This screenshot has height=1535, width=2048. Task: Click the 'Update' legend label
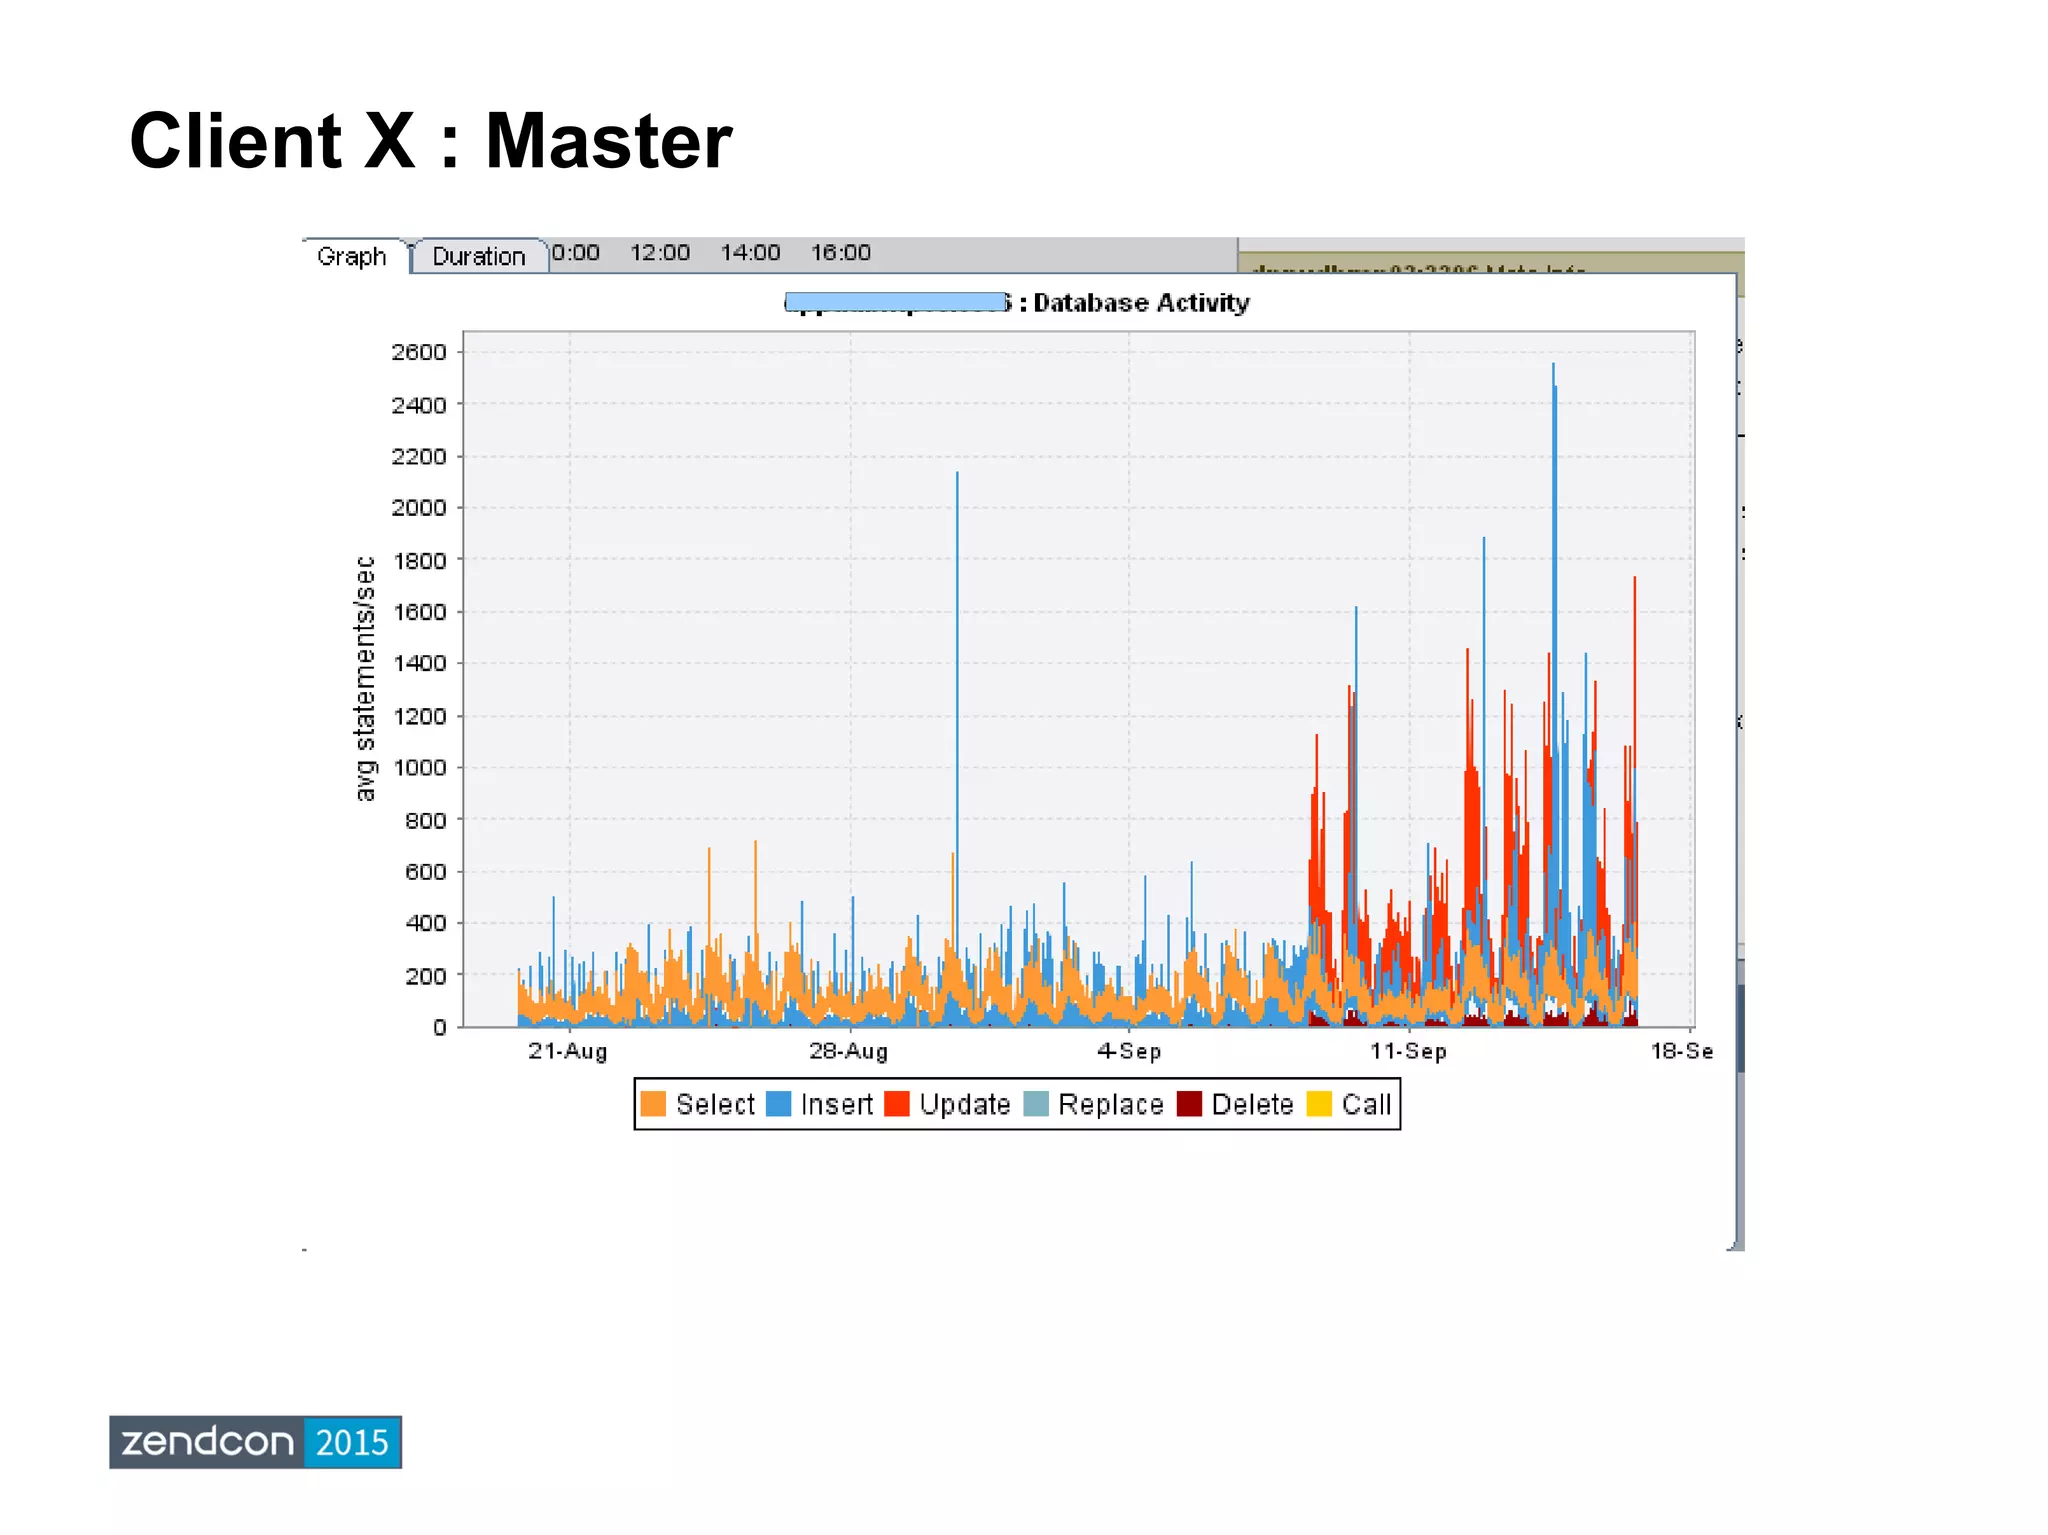coord(965,1105)
